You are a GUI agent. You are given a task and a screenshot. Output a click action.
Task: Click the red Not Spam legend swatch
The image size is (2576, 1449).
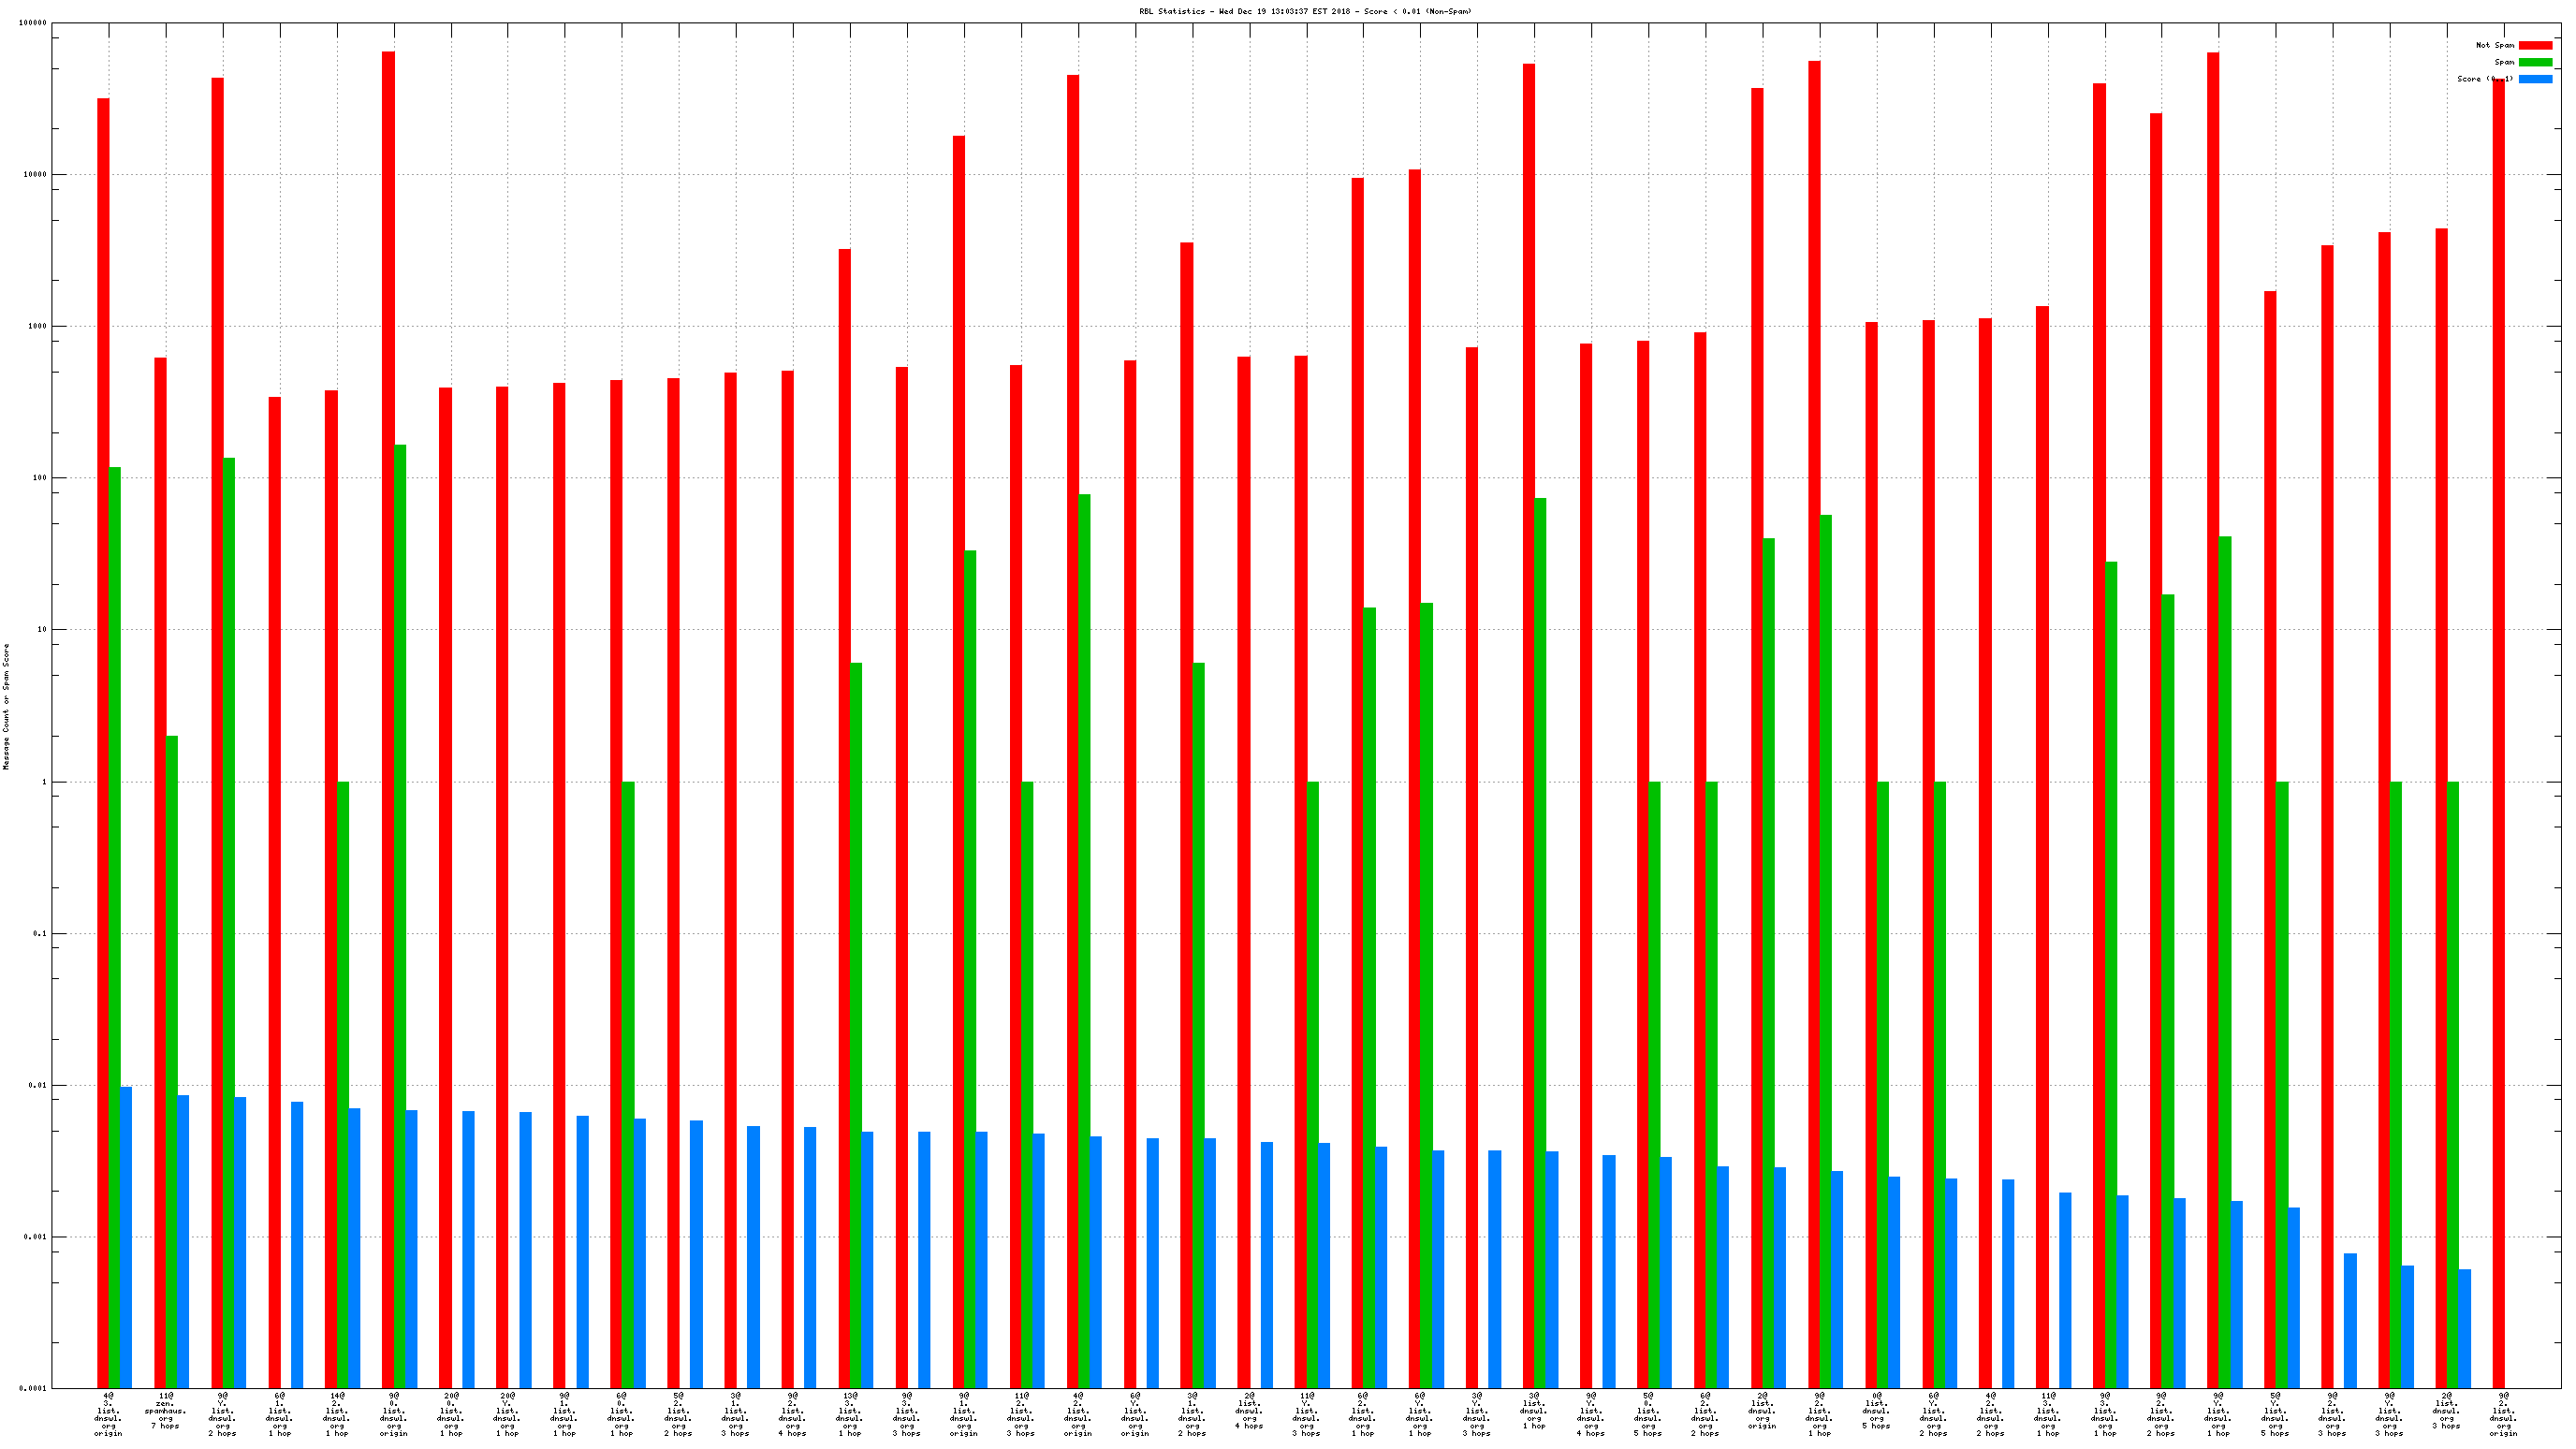[2535, 45]
